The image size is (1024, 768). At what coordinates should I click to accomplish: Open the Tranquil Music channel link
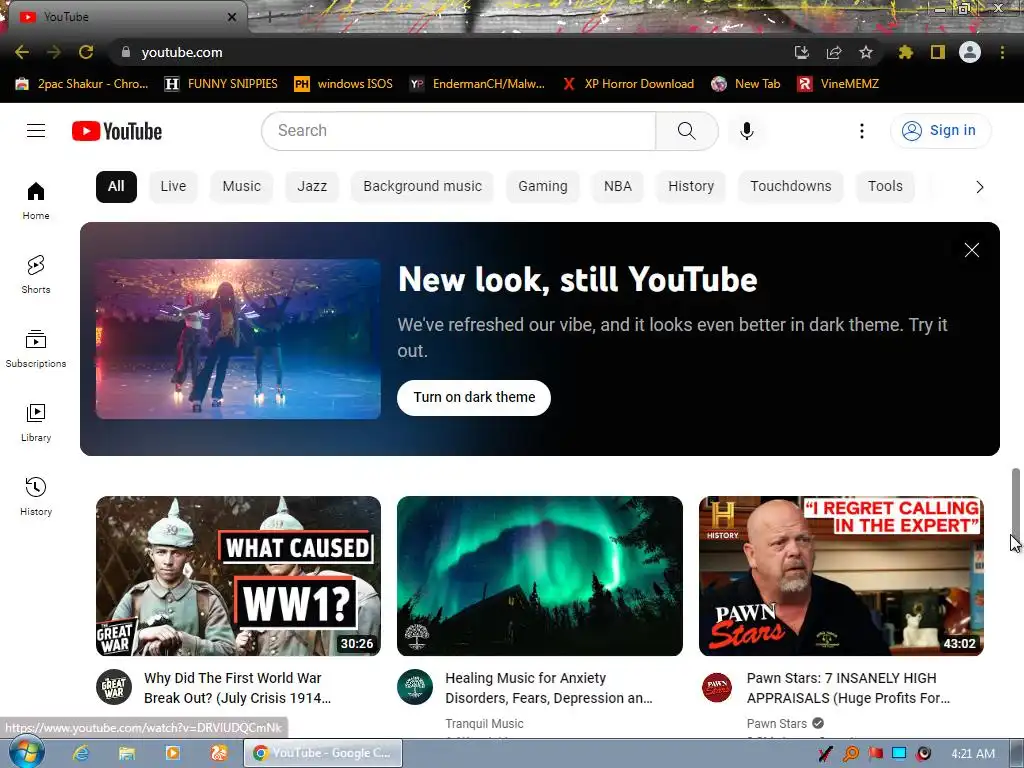(485, 724)
